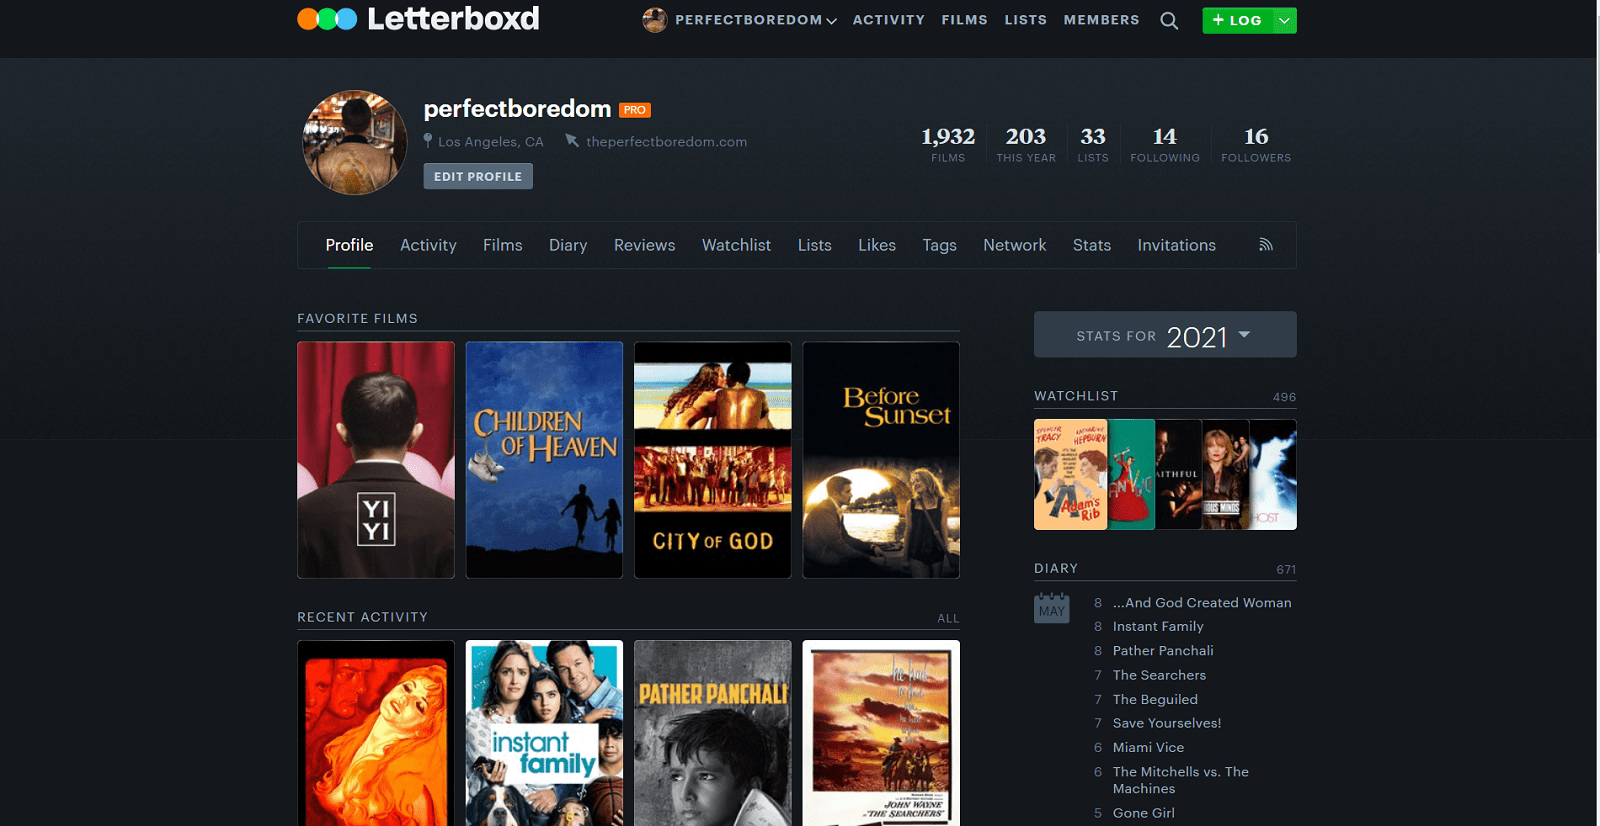Click the 1,932 Films statistic
Viewport: 1600px width, 826px height.
948,143
